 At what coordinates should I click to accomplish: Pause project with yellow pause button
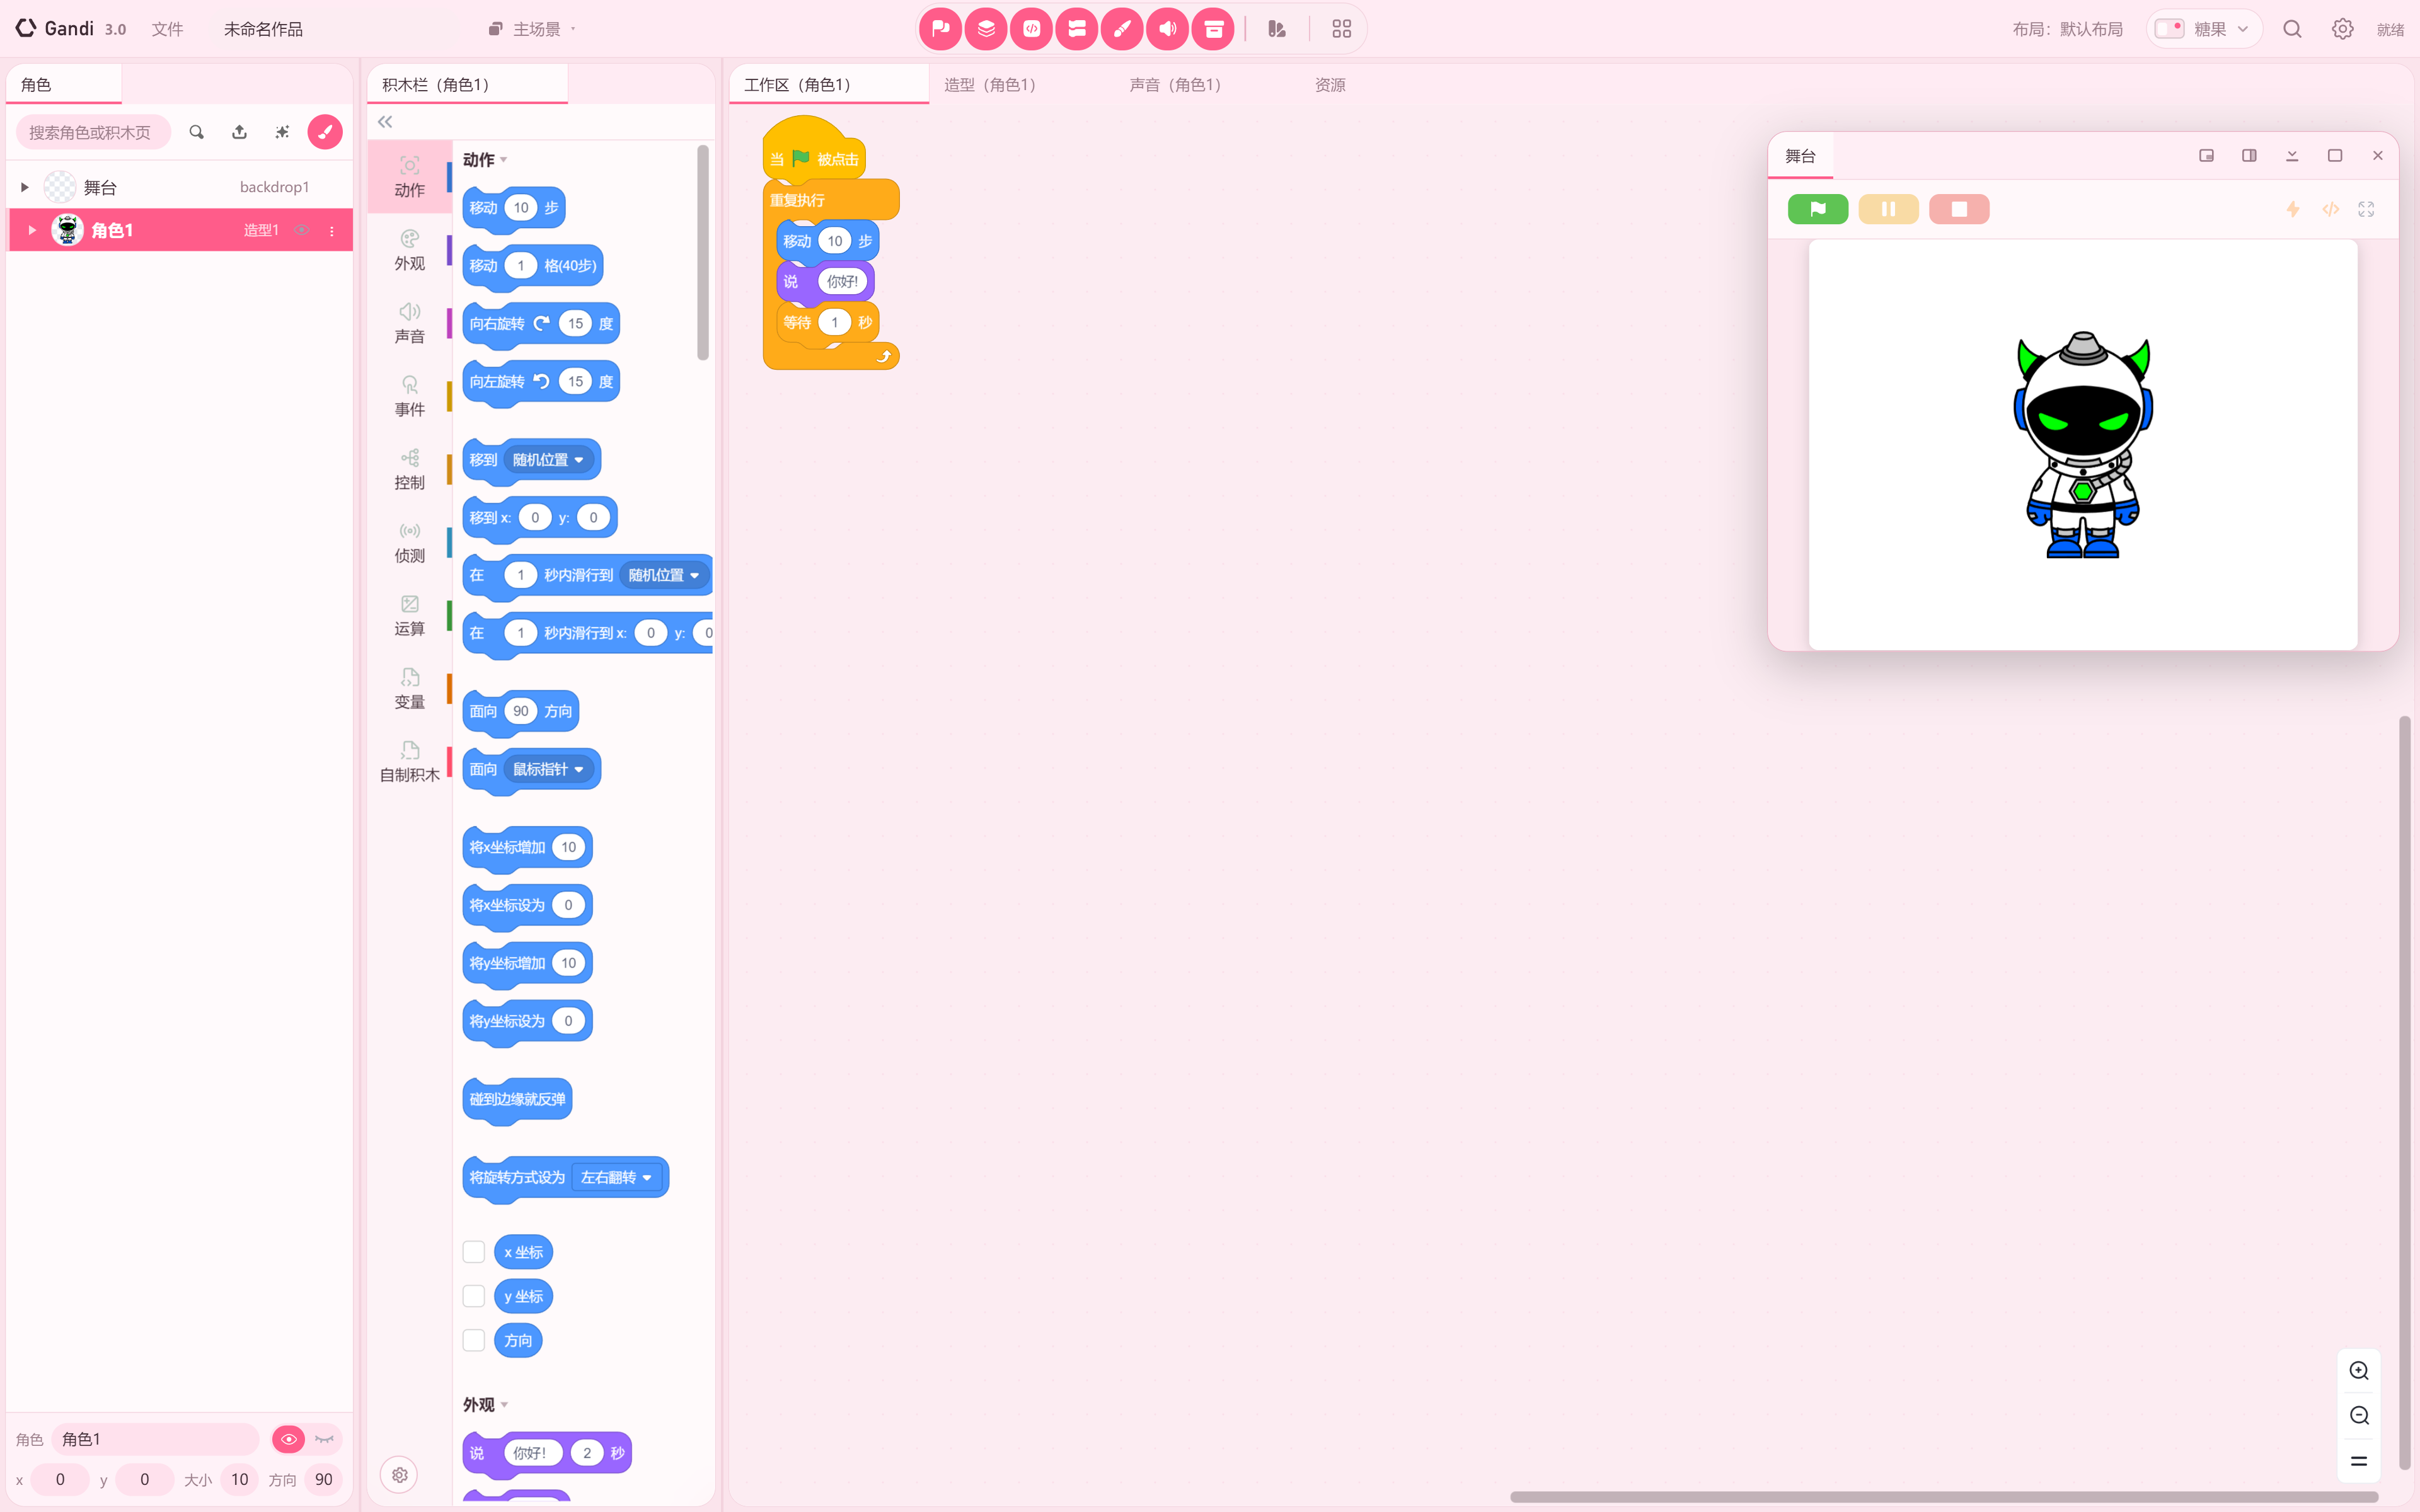[x=1888, y=209]
